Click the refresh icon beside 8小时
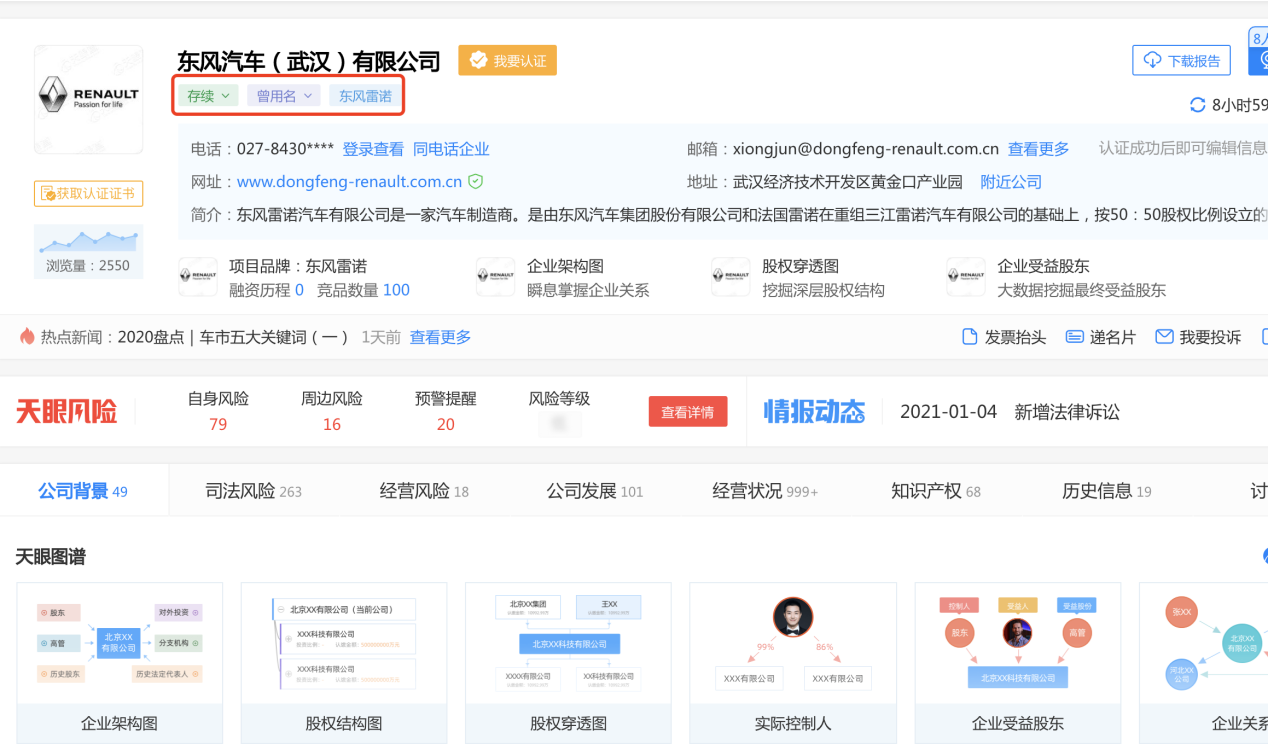The height and width of the screenshot is (744, 1268). point(1197,105)
